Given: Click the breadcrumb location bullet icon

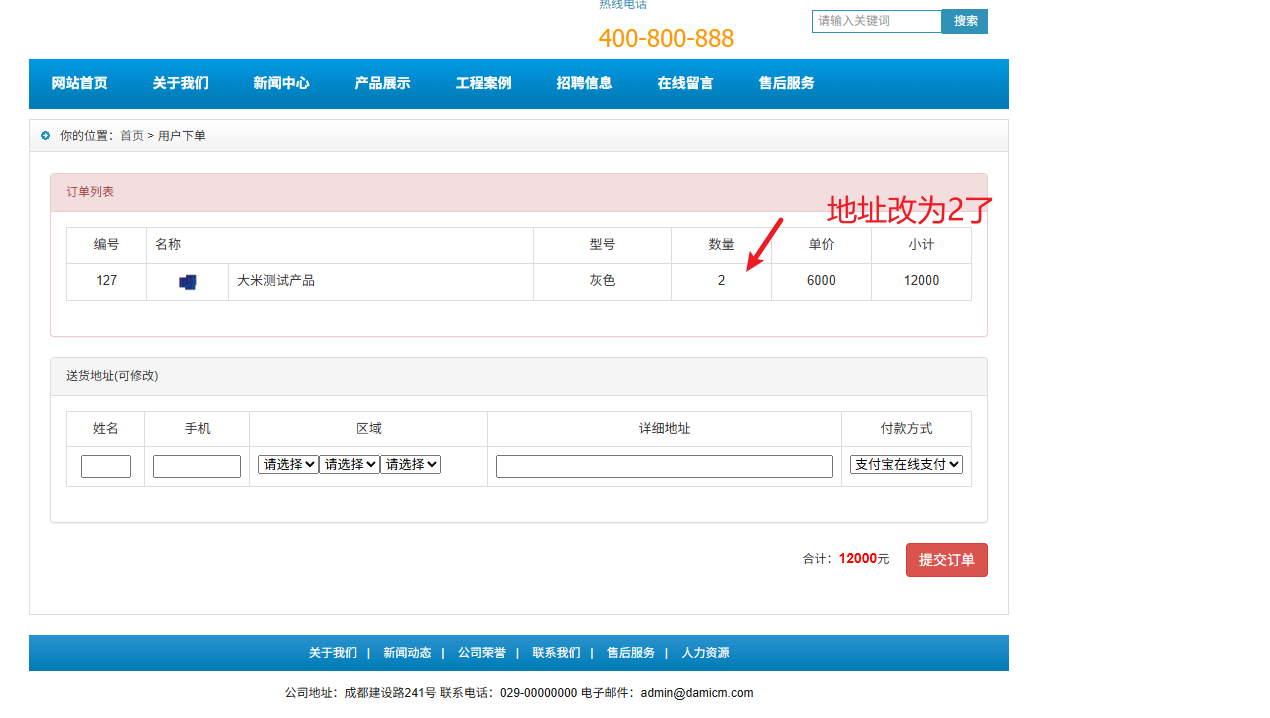Looking at the screenshot, I should tap(45, 135).
